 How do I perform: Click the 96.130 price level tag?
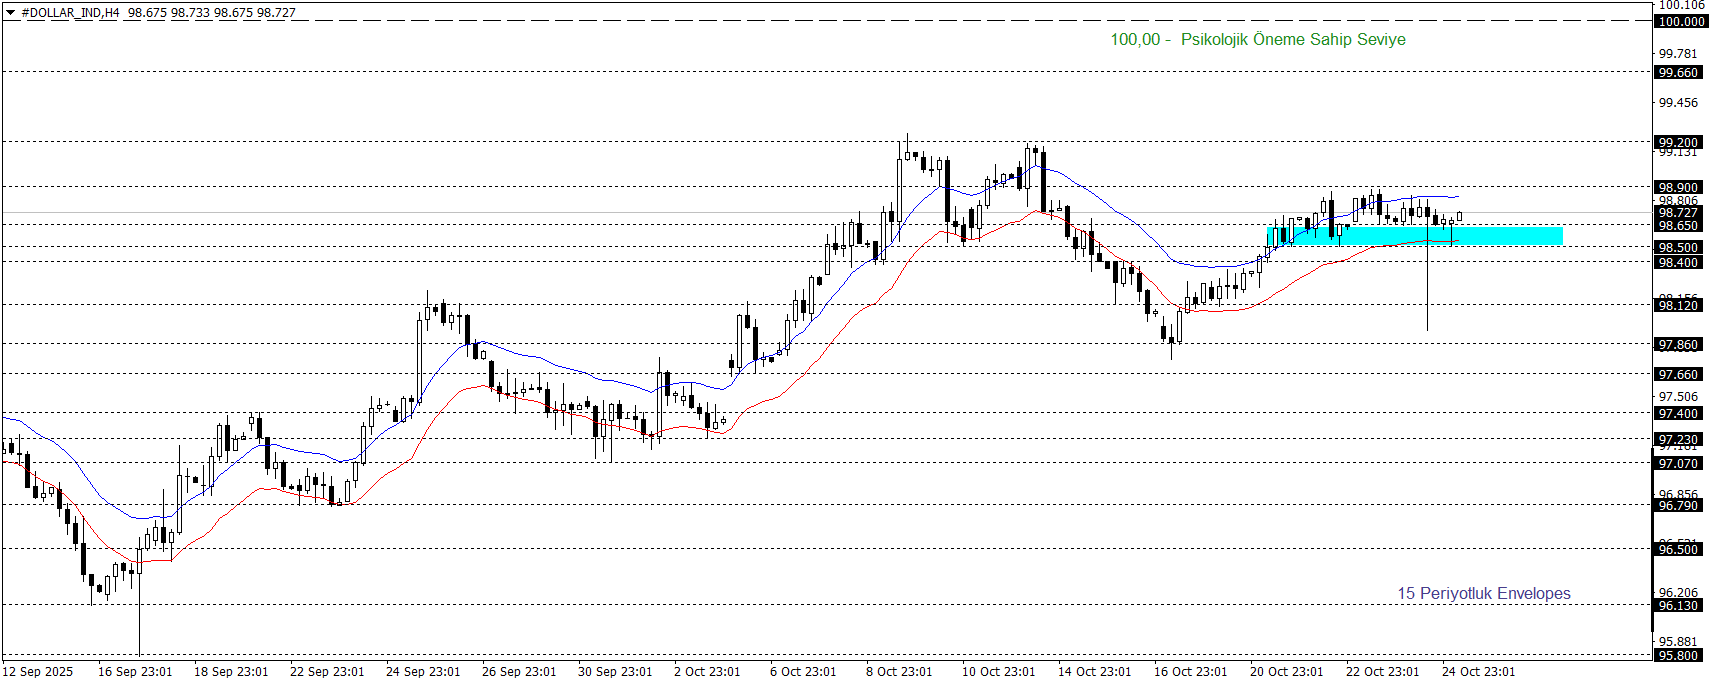point(1678,606)
